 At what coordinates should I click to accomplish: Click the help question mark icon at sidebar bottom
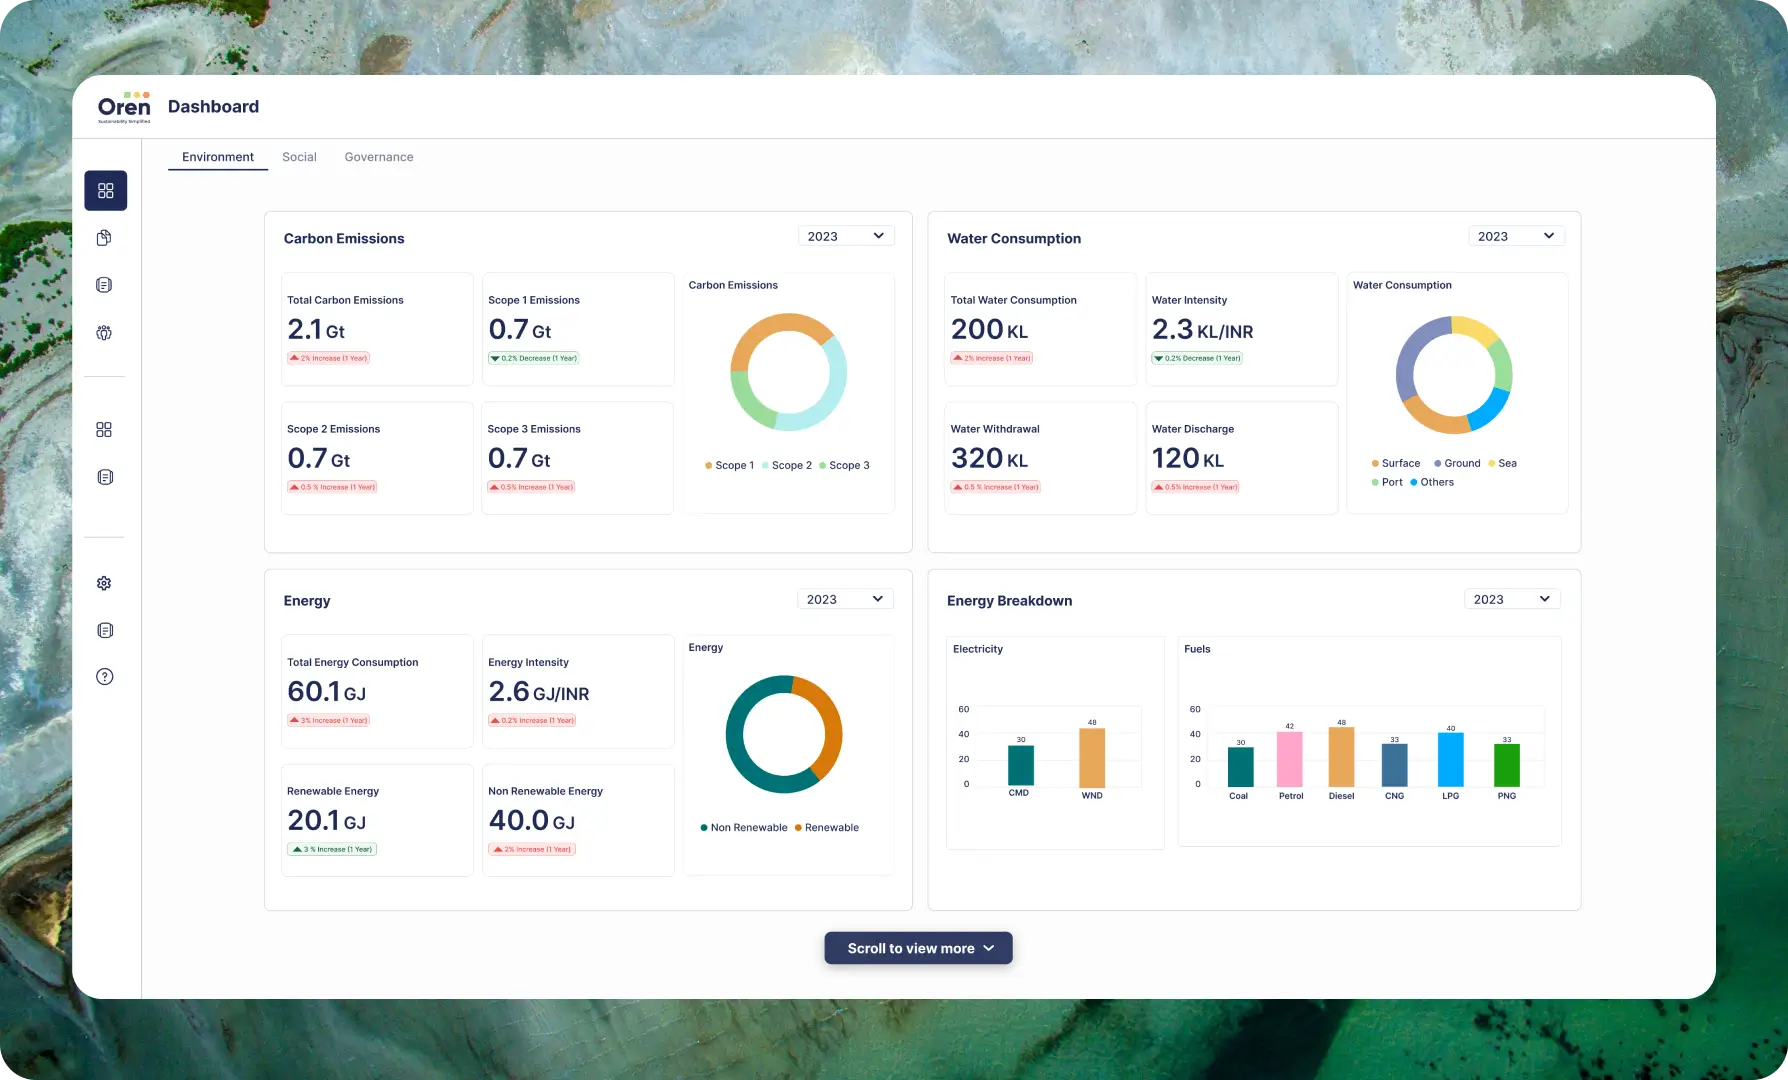point(104,676)
